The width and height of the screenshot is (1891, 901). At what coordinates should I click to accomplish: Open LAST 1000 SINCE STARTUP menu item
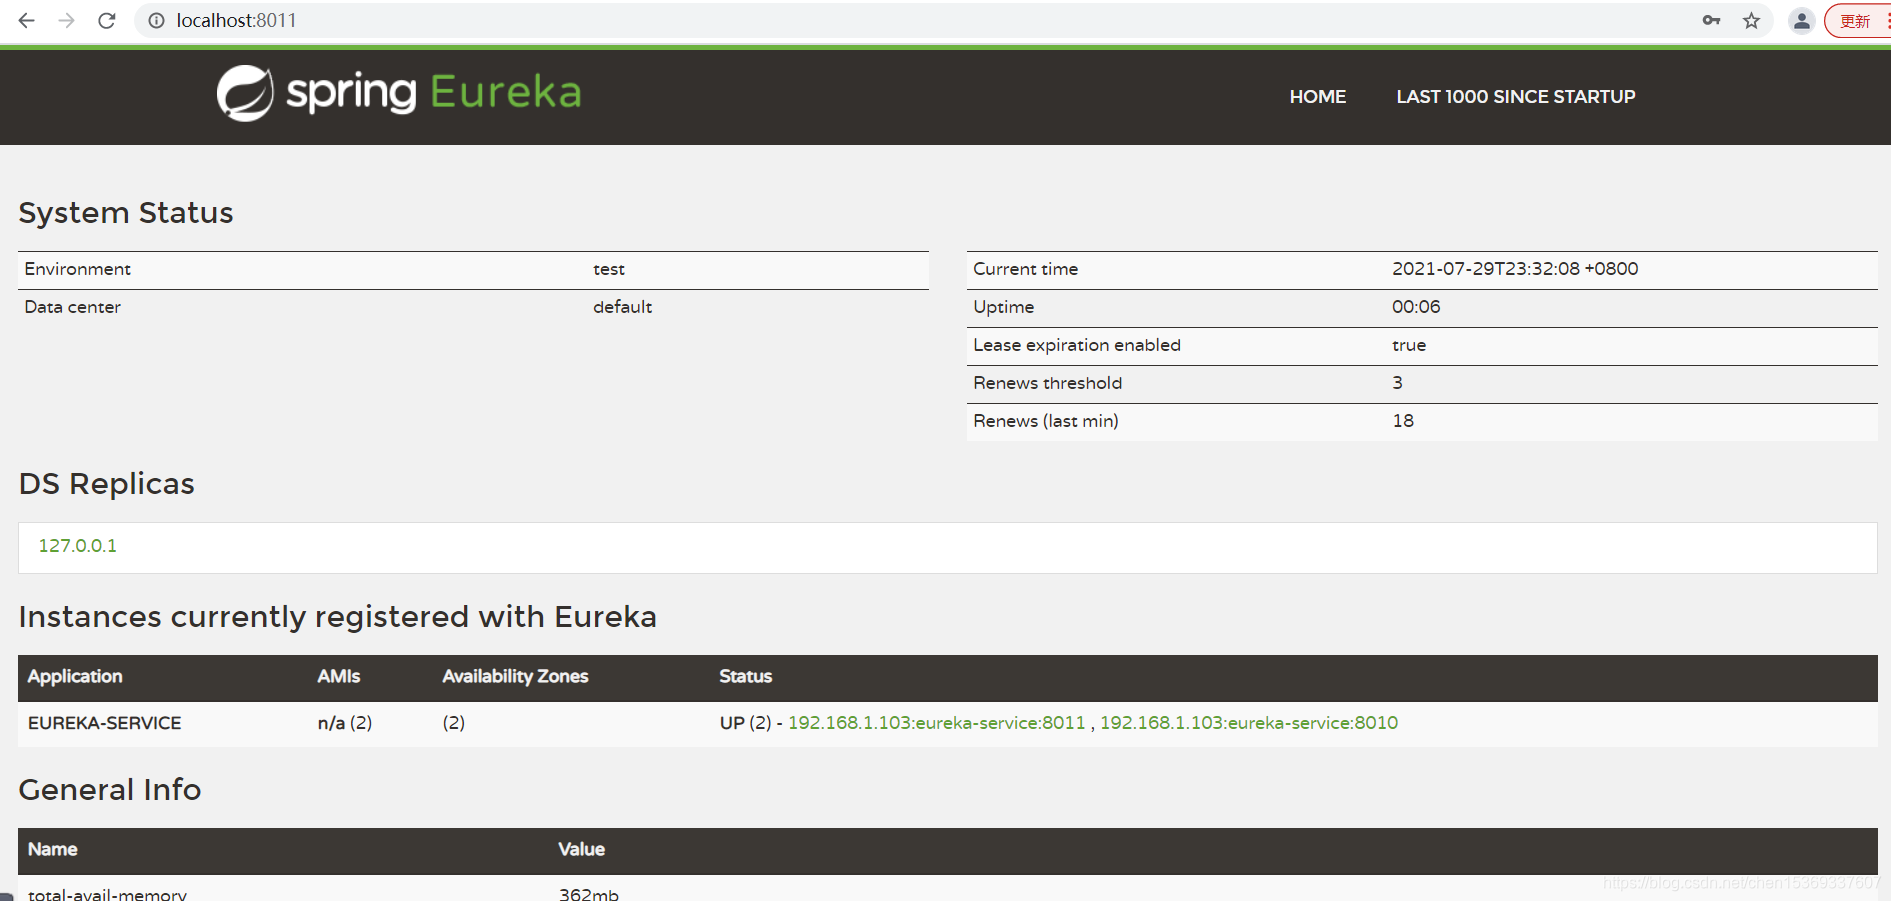(x=1515, y=97)
